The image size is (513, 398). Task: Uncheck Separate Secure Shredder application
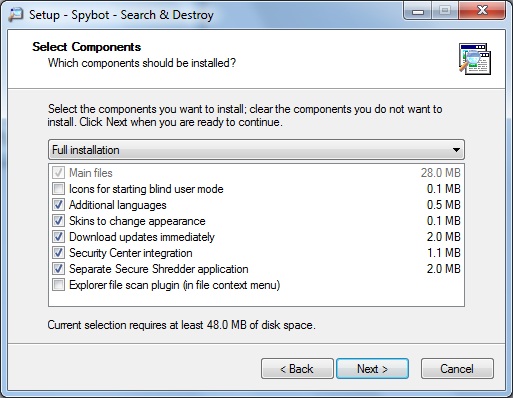(58, 269)
